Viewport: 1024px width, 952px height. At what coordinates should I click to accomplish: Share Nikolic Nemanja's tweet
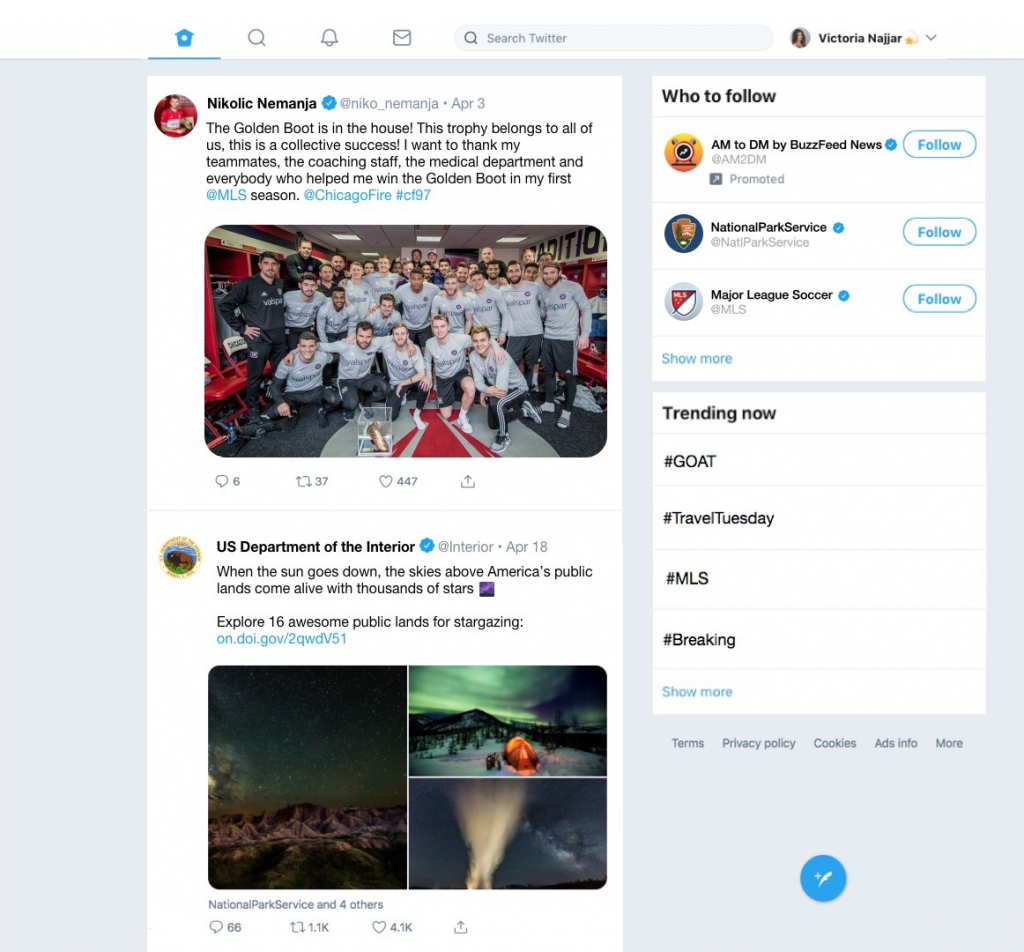coord(468,481)
